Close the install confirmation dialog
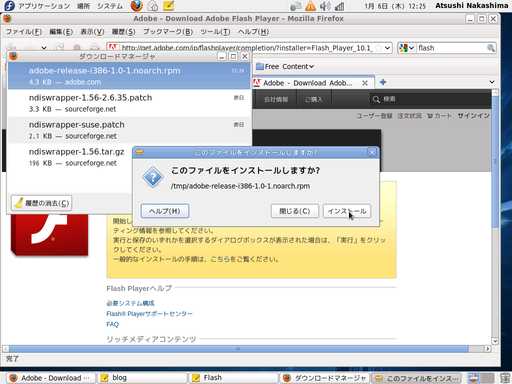This screenshot has width=512, height=384. [x=372, y=152]
